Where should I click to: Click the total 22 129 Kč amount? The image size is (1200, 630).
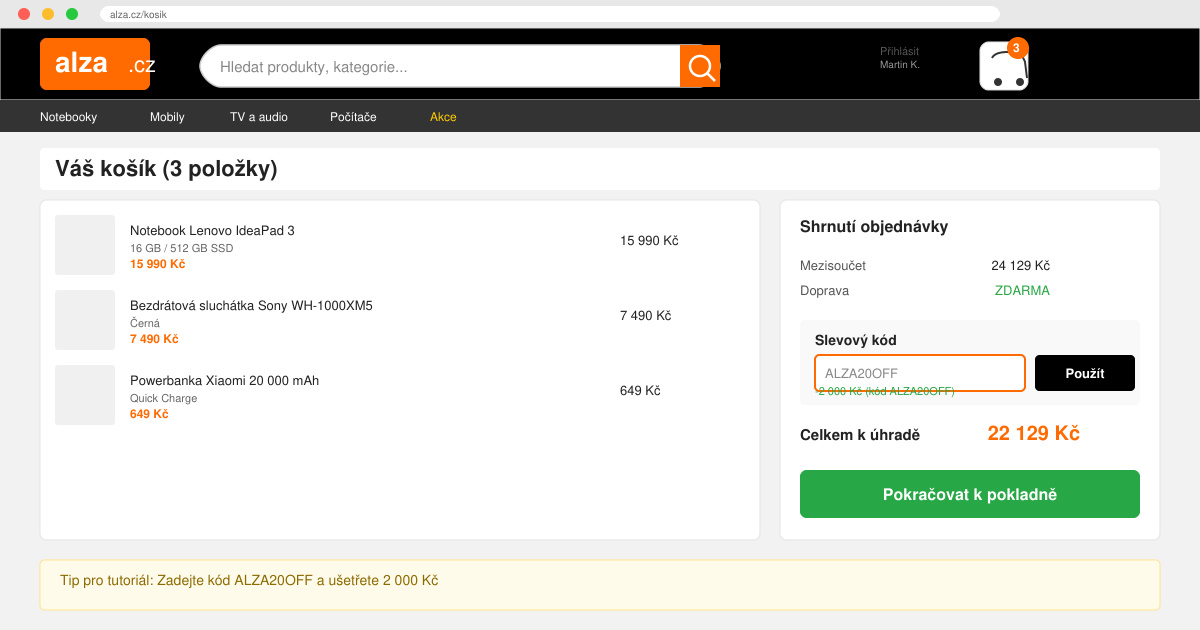pos(1033,433)
